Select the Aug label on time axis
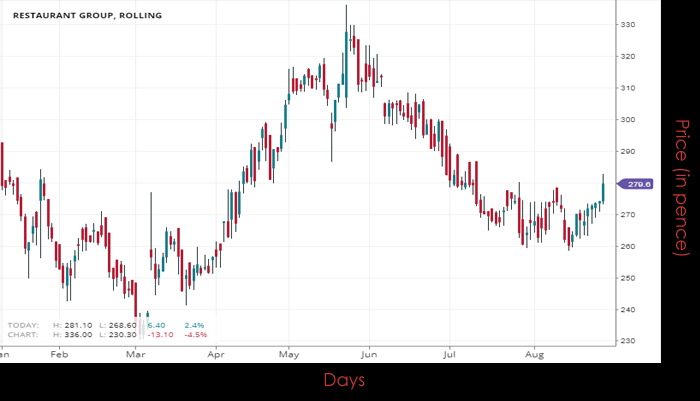 click(x=533, y=354)
